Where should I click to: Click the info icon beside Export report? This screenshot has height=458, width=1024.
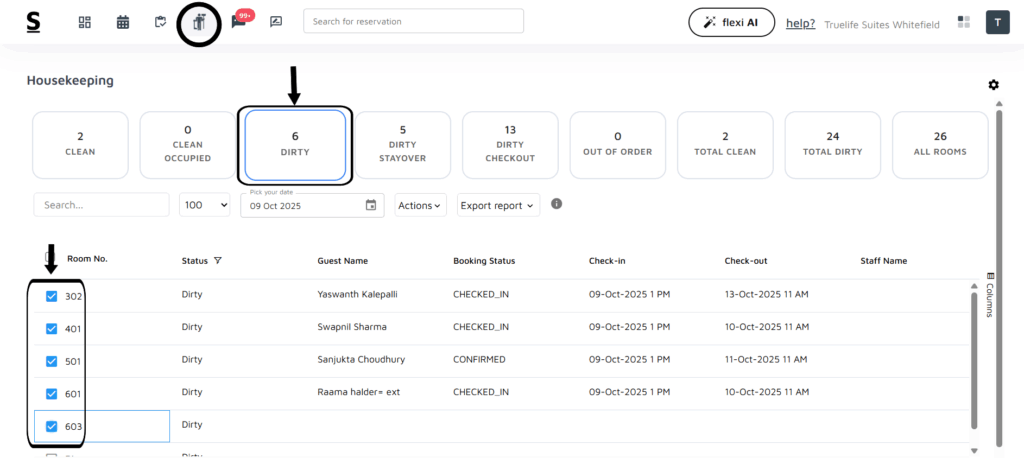click(557, 204)
